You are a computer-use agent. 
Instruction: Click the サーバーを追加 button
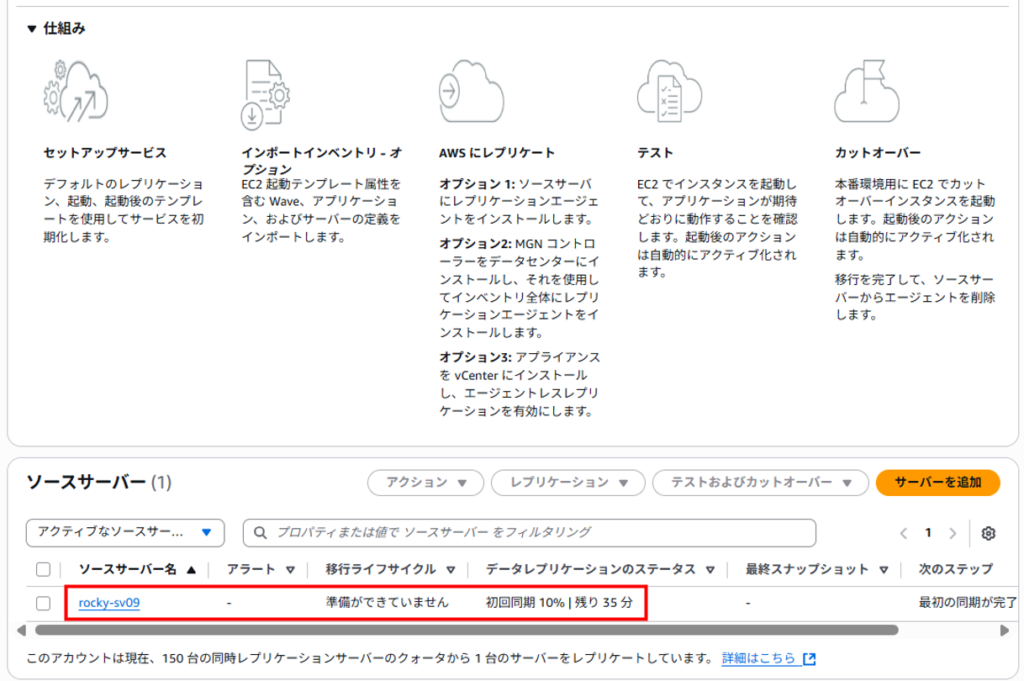pos(938,483)
